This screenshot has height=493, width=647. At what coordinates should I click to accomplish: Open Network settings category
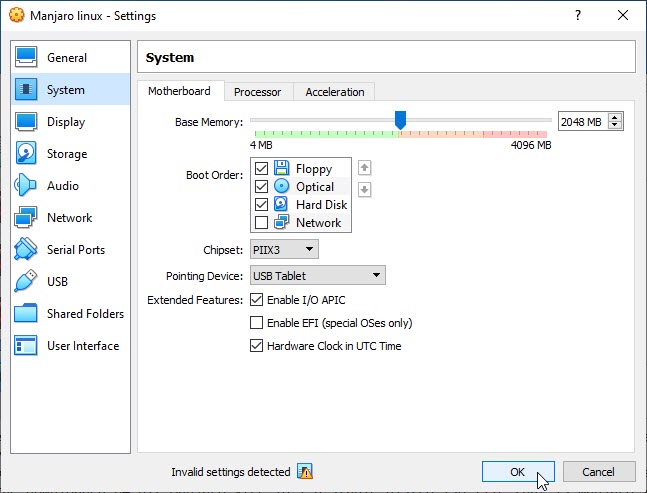pos(71,217)
